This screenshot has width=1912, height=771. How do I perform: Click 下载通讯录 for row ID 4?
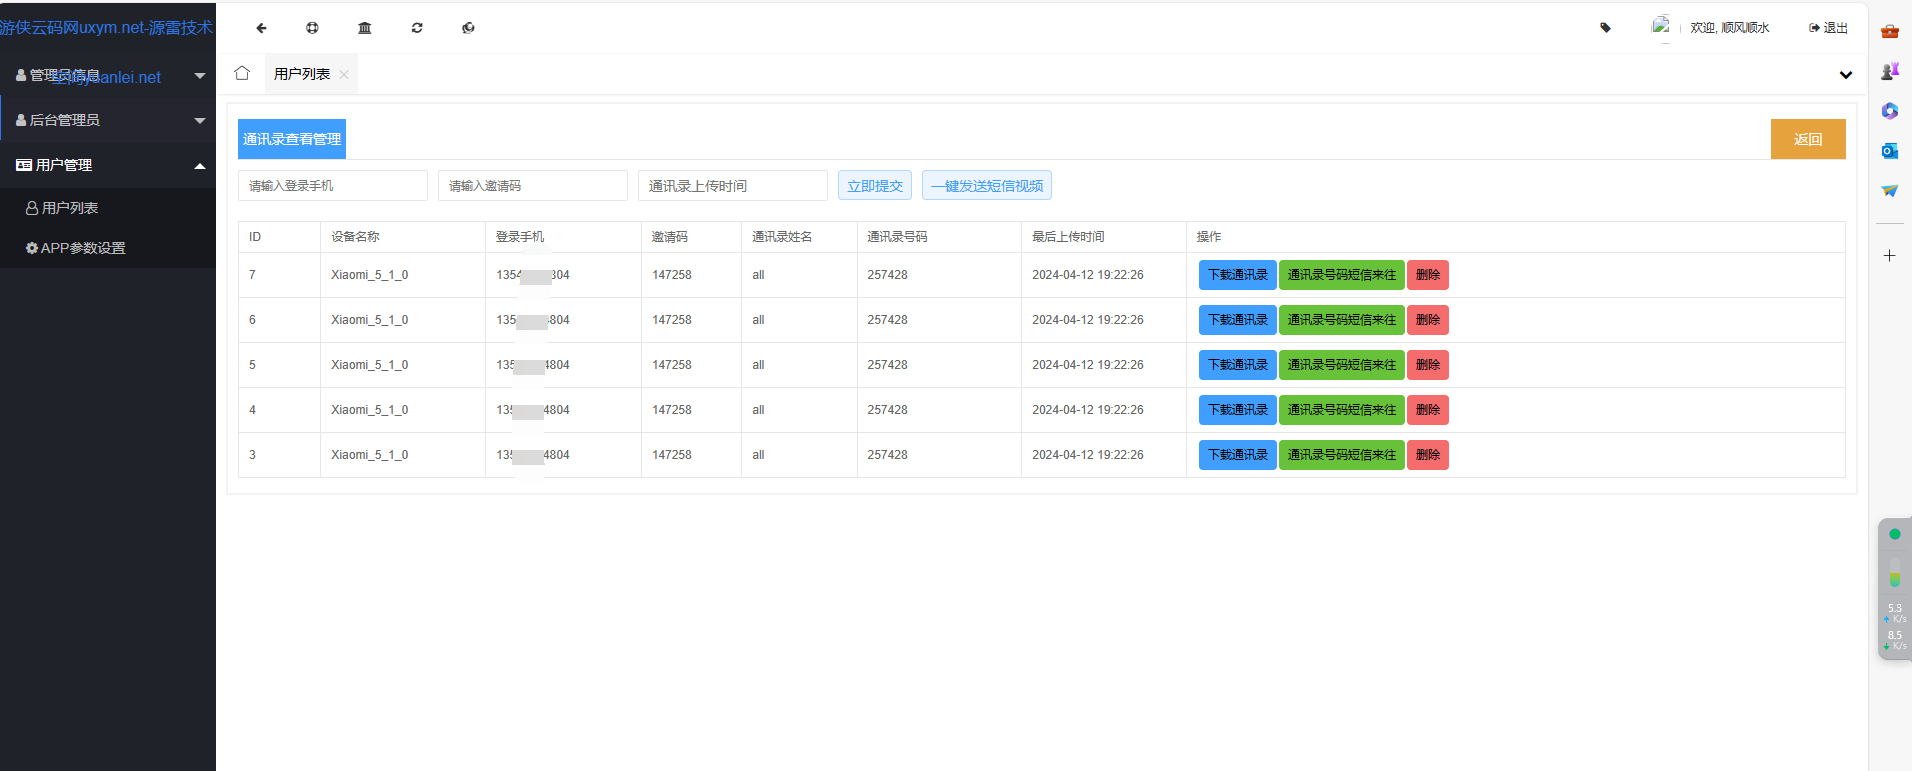[1238, 410]
